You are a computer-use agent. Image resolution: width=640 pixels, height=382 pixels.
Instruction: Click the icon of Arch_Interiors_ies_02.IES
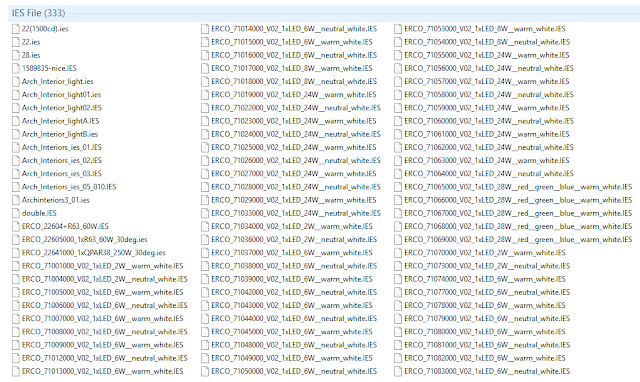tap(16, 160)
